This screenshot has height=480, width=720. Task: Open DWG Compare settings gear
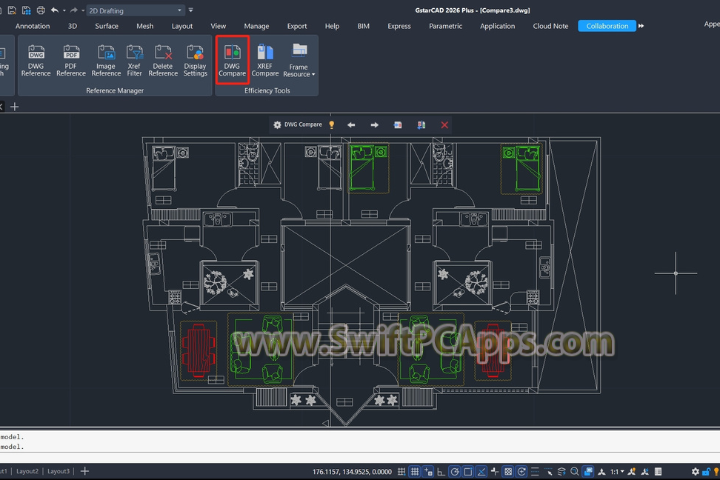tap(277, 125)
